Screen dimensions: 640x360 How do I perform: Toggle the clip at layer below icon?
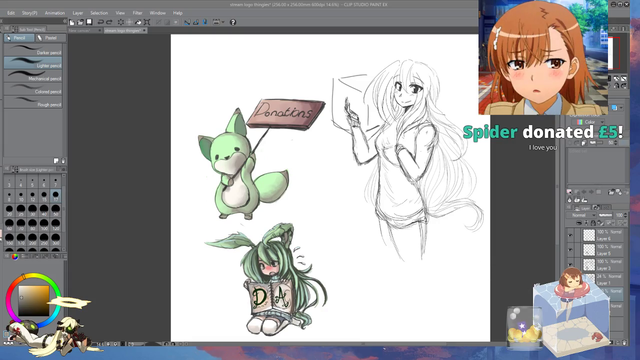click(579, 223)
